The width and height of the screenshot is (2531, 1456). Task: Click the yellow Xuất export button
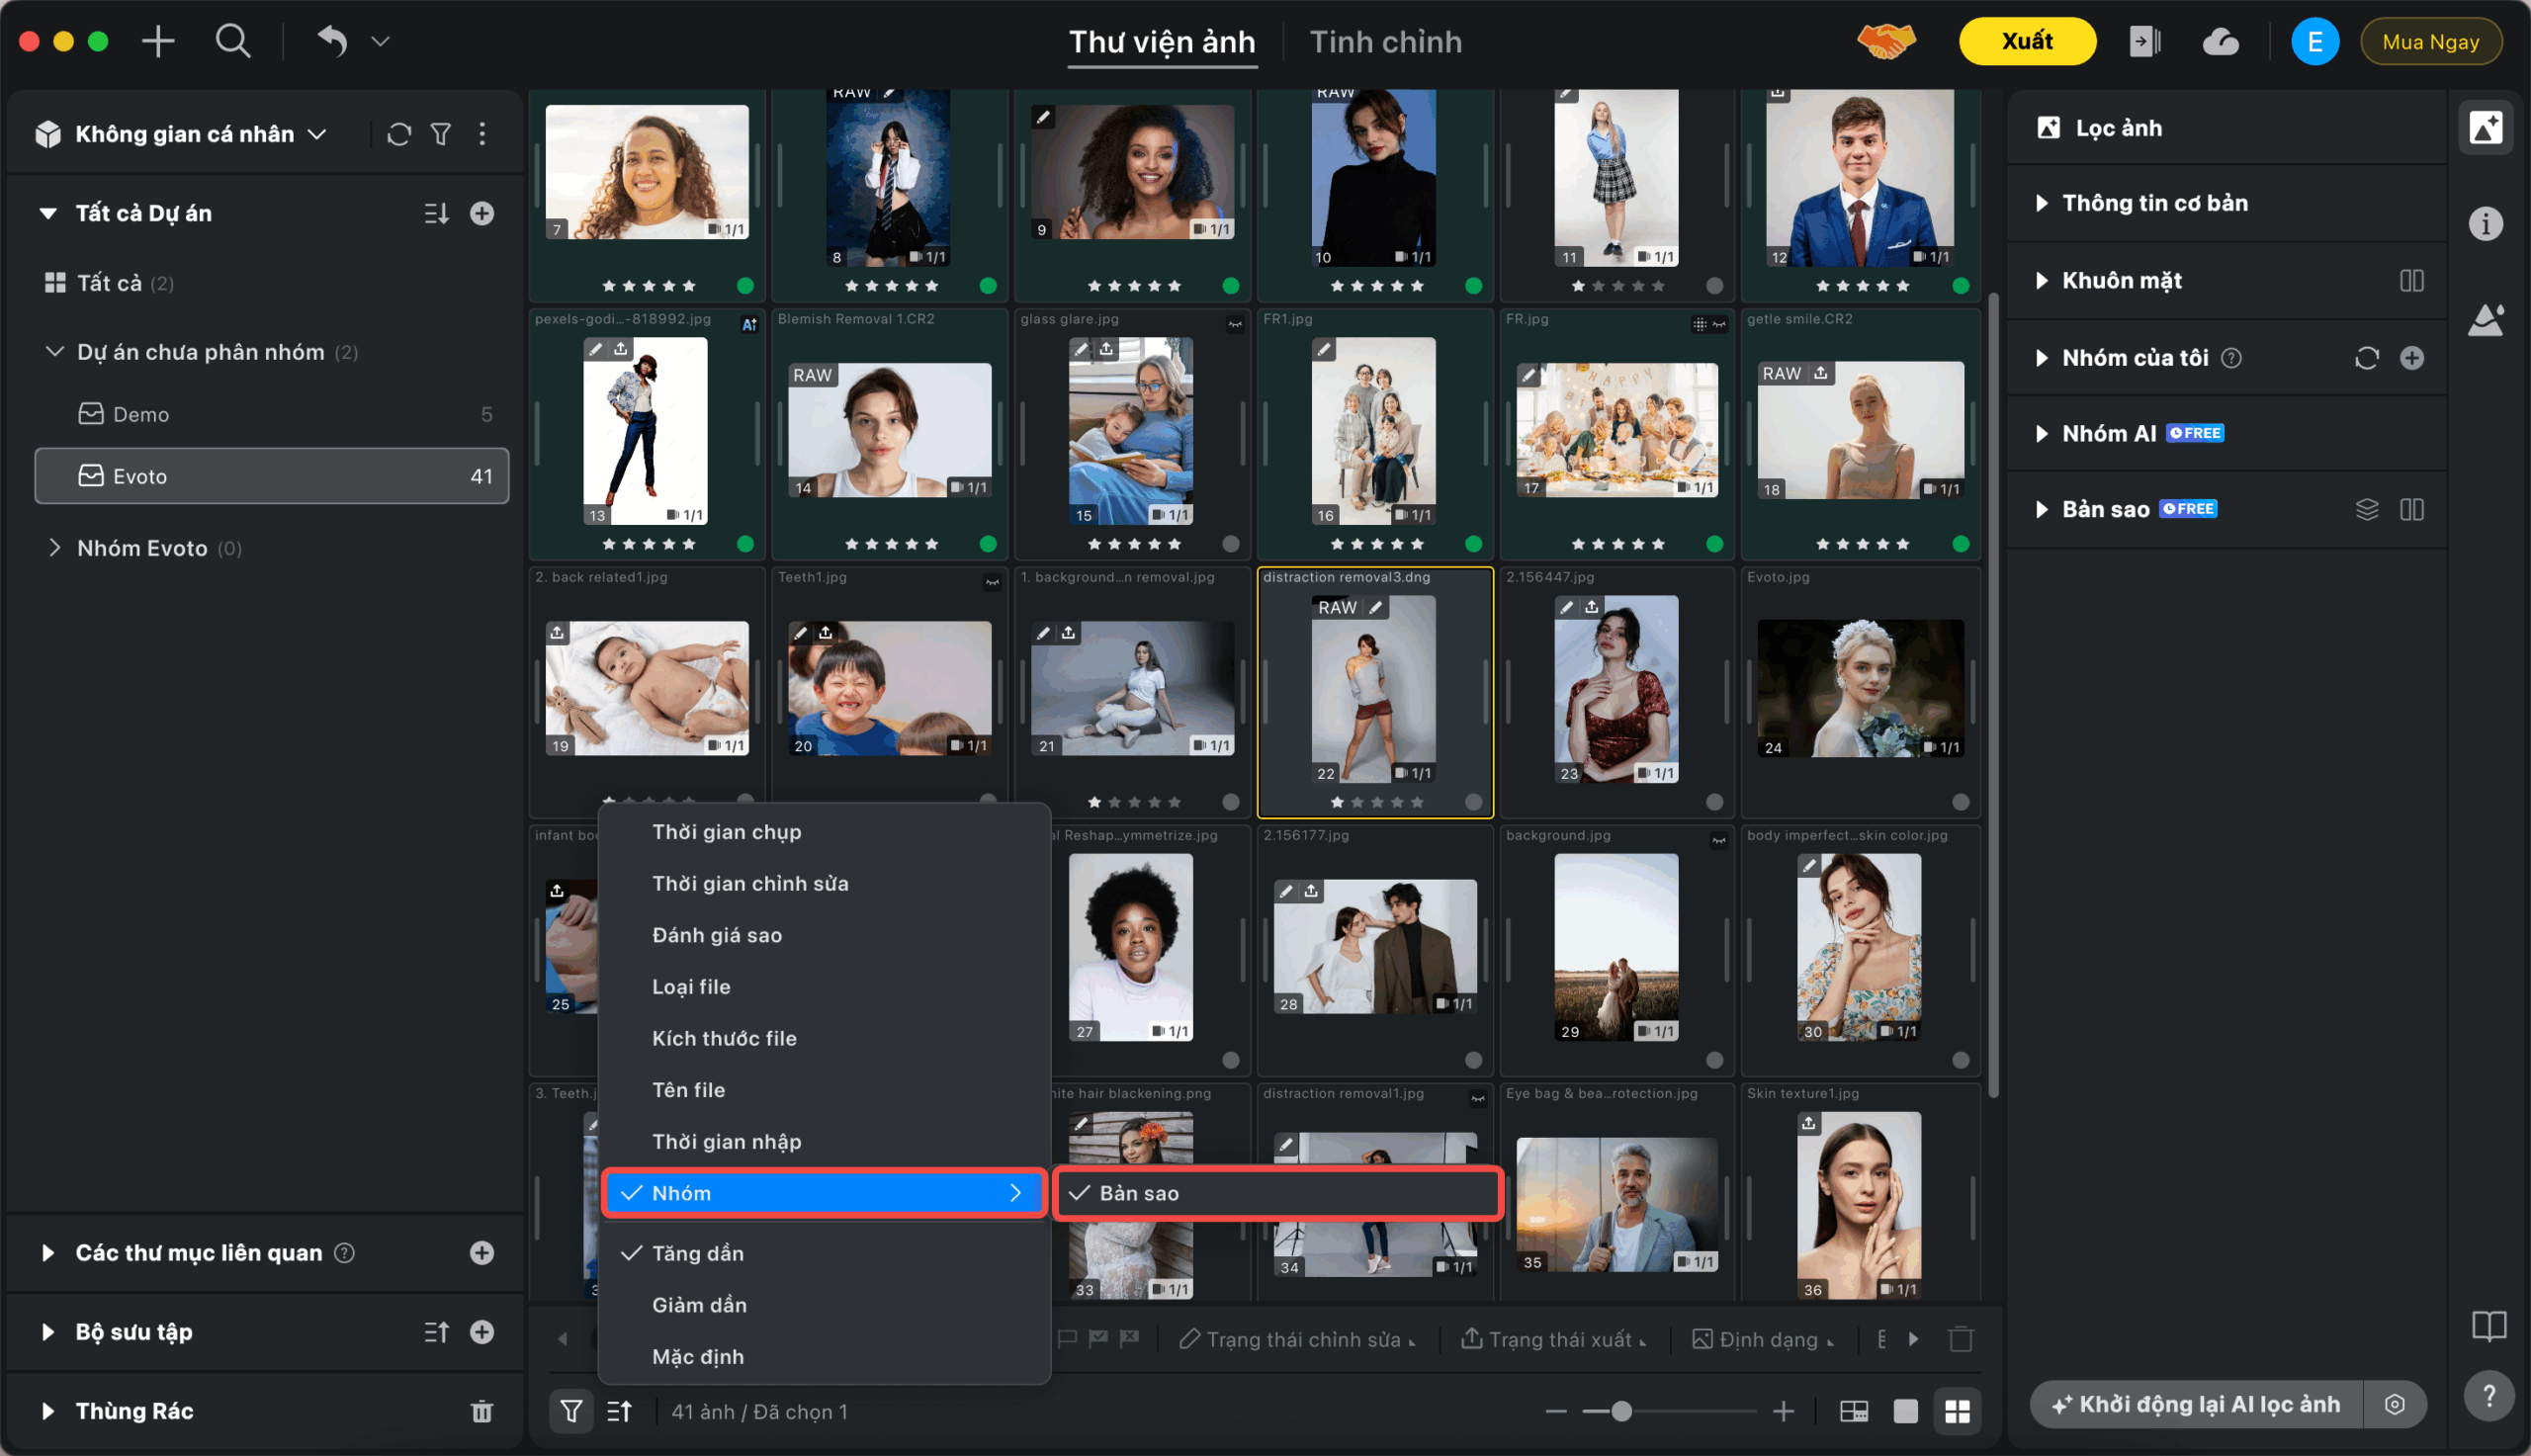pos(2027,41)
